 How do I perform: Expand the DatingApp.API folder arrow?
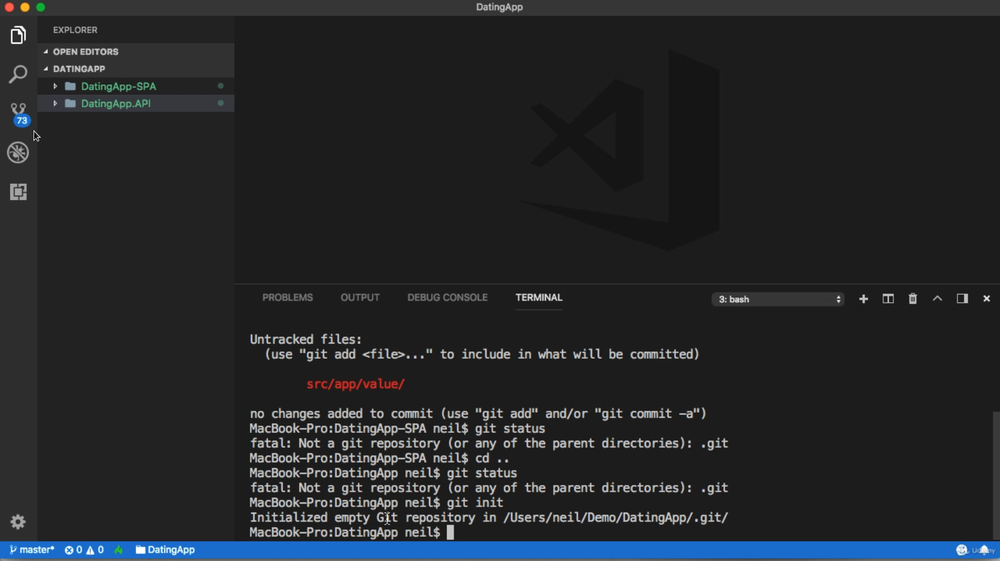tap(55, 103)
